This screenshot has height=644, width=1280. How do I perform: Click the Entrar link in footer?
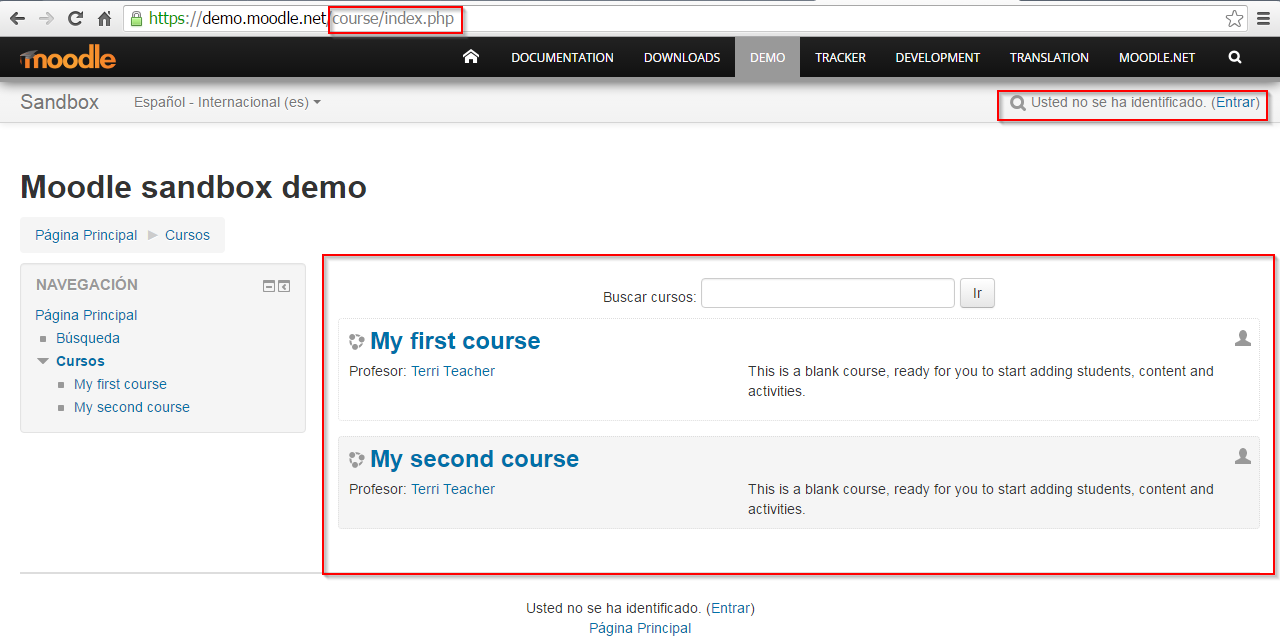[731, 608]
